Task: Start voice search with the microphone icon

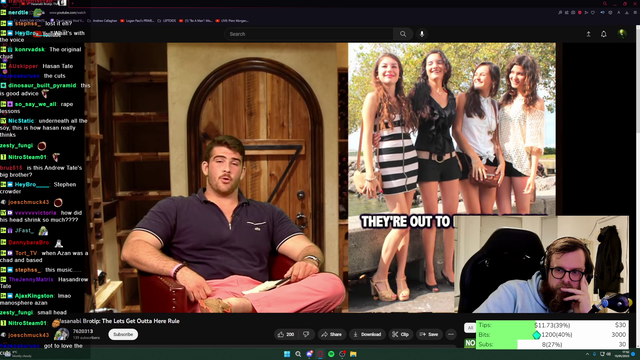Action: click(x=422, y=34)
